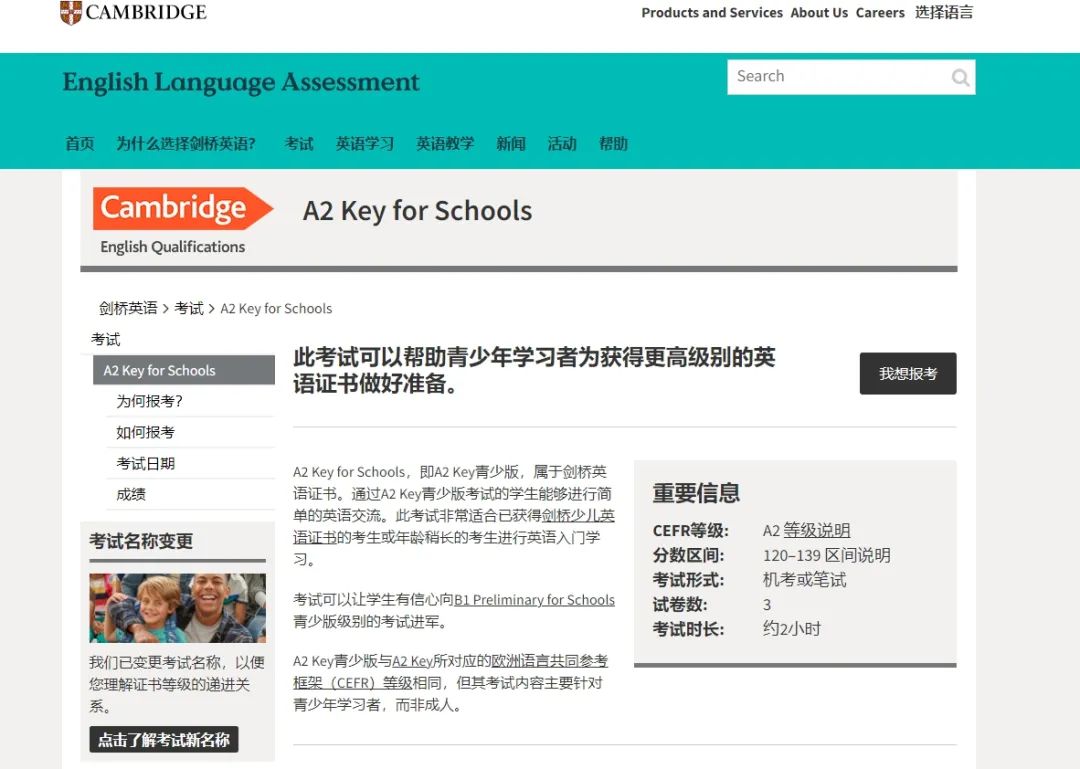Click the 机考或笔试 value

pyautogui.click(x=804, y=580)
